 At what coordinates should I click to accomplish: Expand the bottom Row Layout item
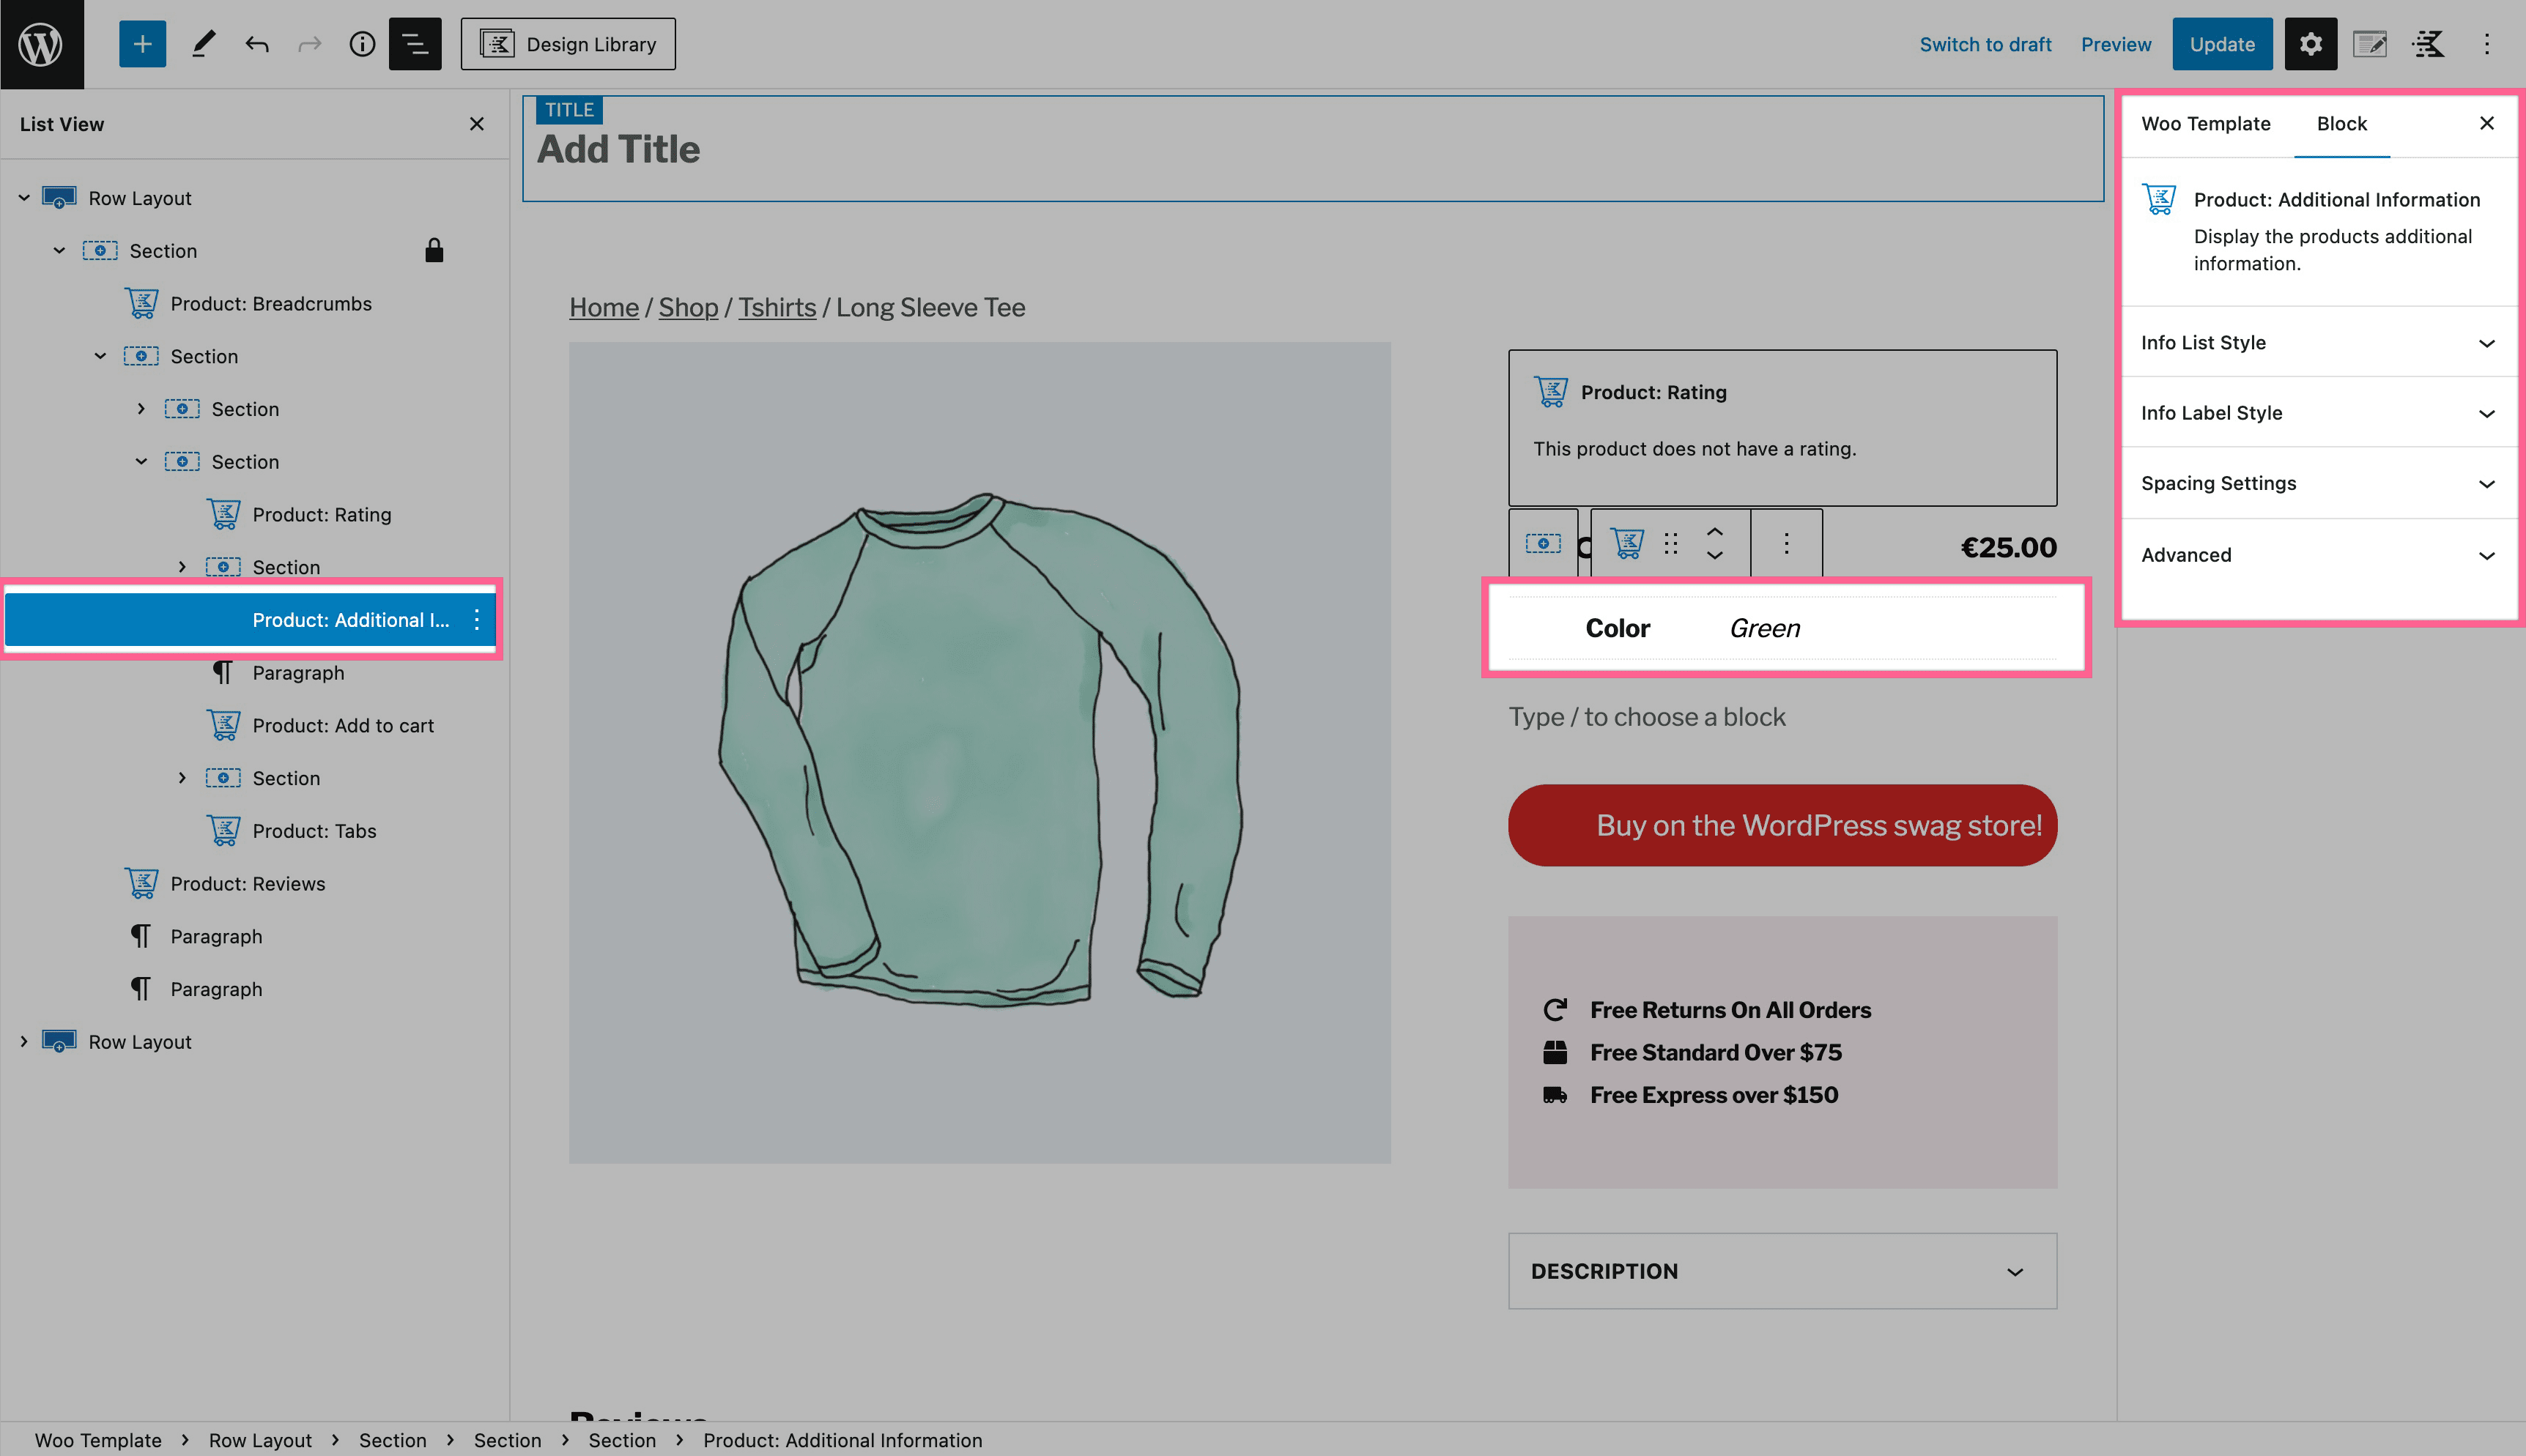pyautogui.click(x=24, y=1042)
